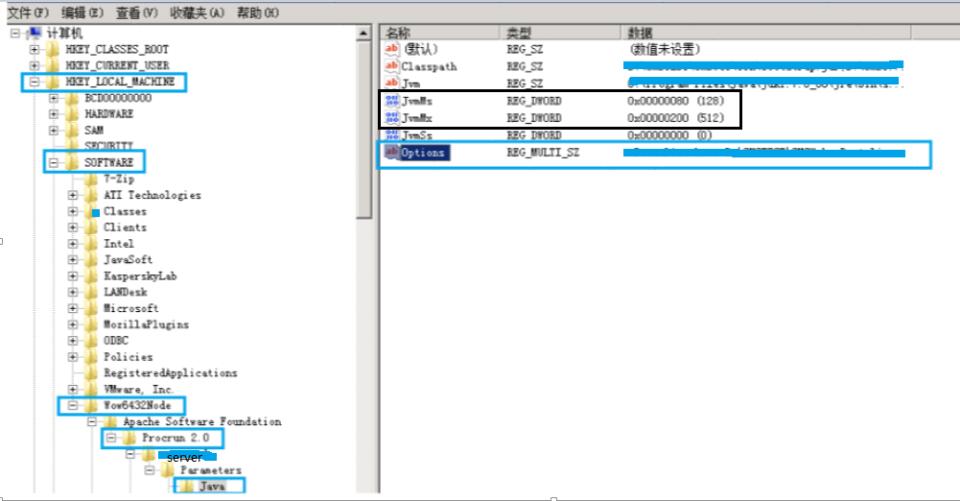Open the 收藏夹(A) menu
This screenshot has height=501, width=960.
(x=197, y=13)
